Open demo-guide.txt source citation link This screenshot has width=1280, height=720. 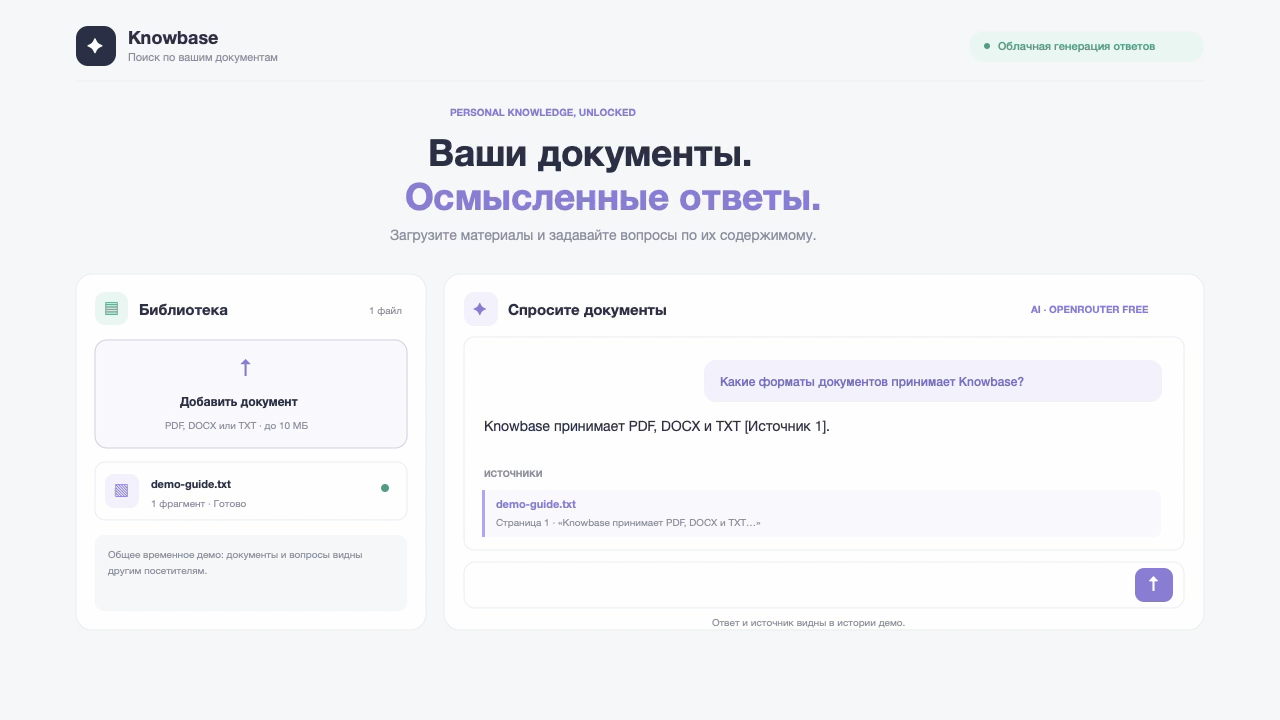click(536, 504)
